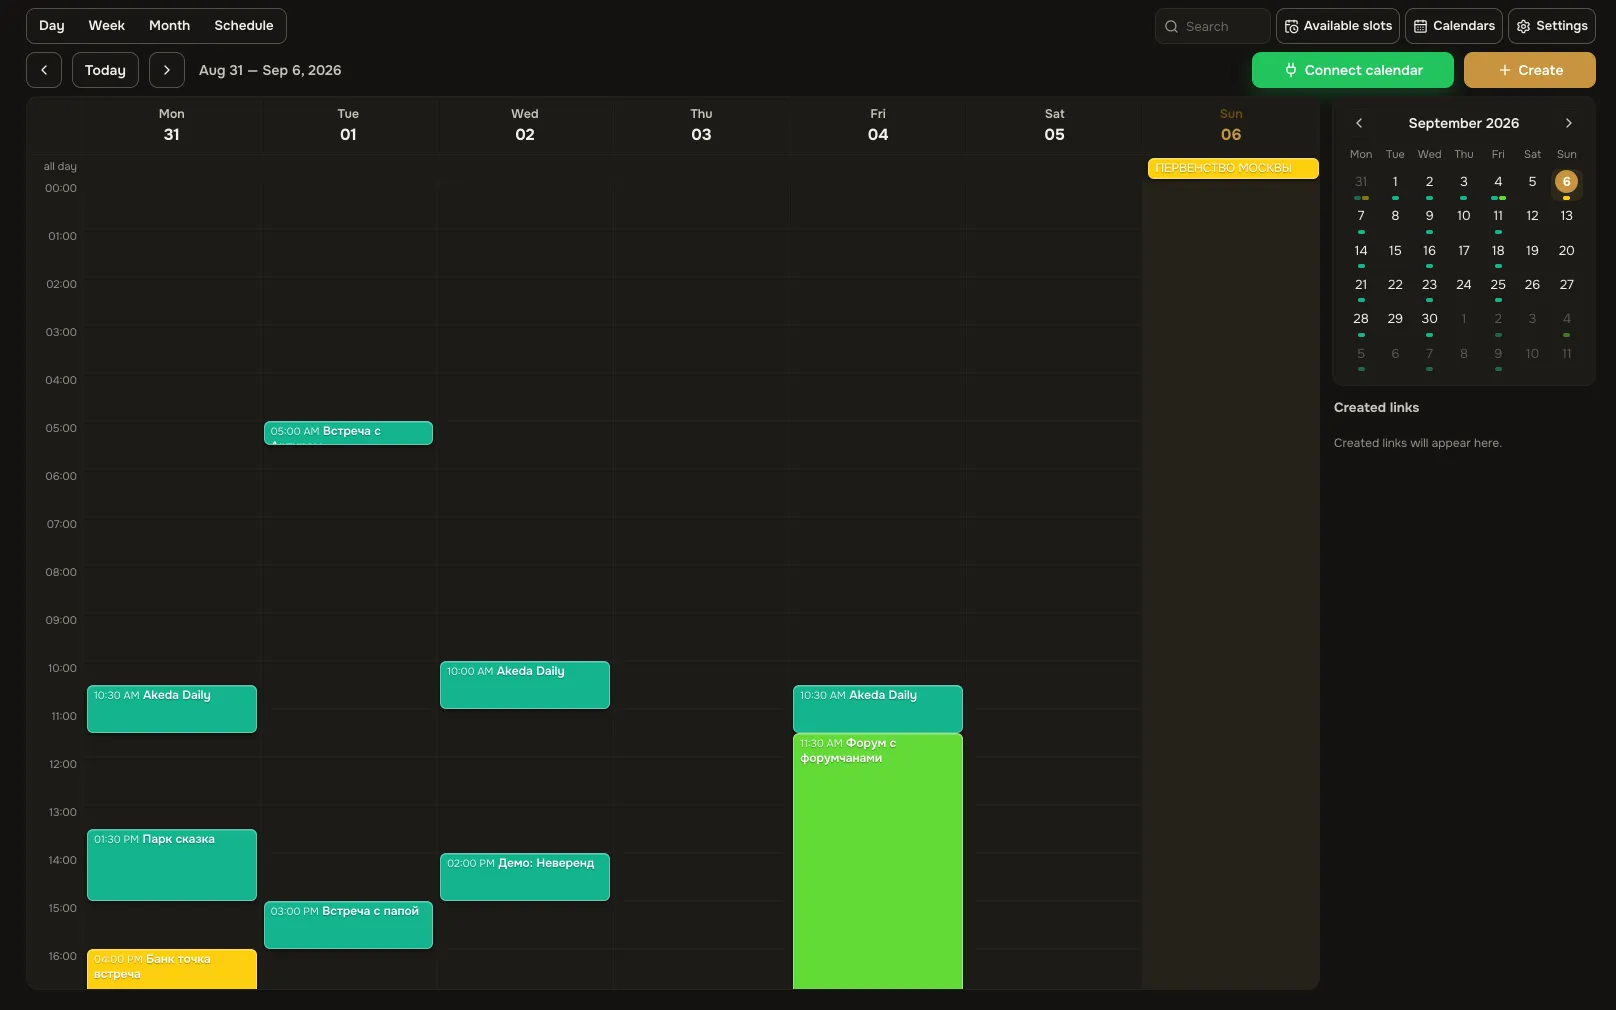Create a new event
The image size is (1616, 1010).
point(1530,70)
